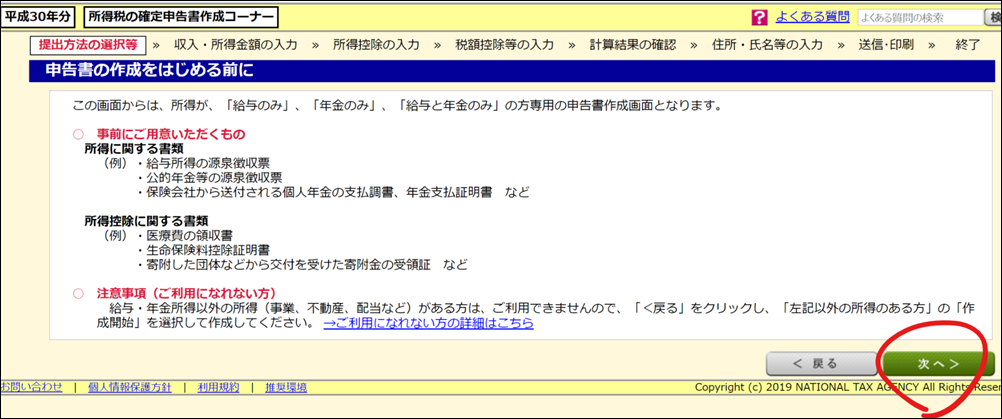1002x419 pixels.
Task: Select the 所得控除の入力 step
Action: pyautogui.click(x=376, y=45)
